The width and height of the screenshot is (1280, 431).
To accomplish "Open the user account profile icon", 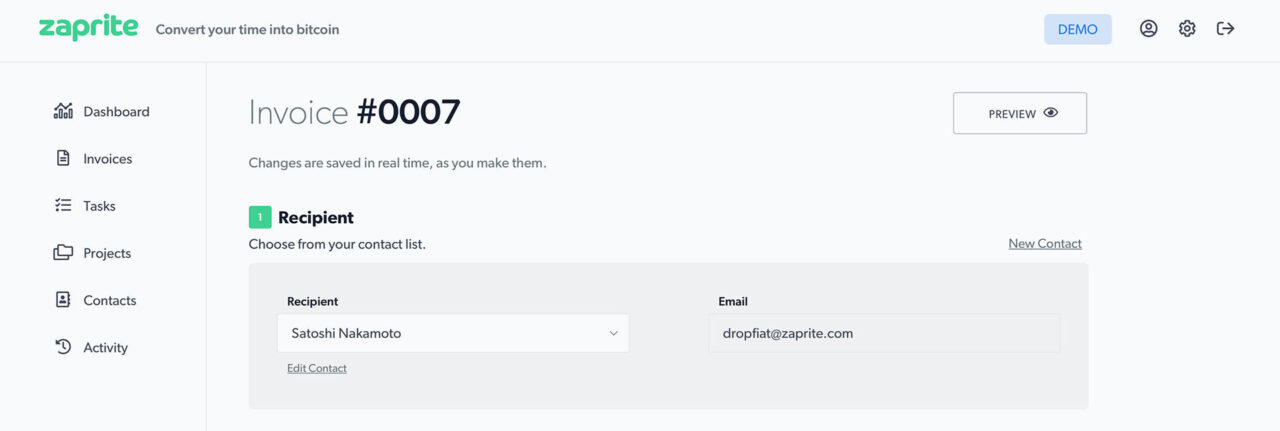I will point(1149,29).
